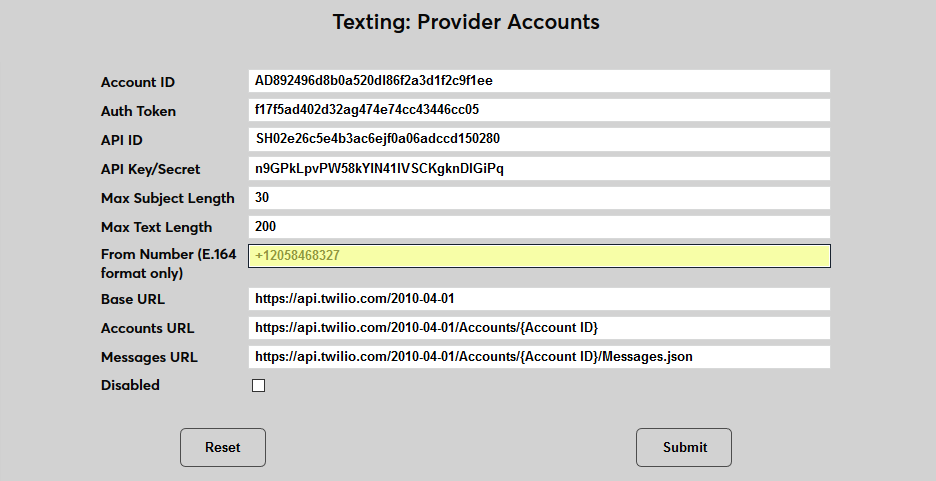Submit the provider account form
The image size is (936, 481).
pyautogui.click(x=684, y=448)
